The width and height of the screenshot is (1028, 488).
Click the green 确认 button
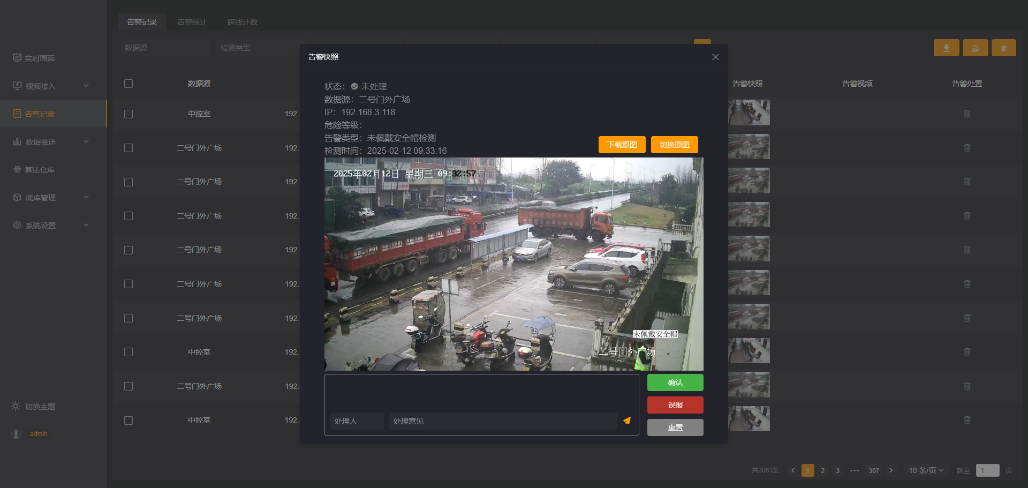(x=675, y=382)
